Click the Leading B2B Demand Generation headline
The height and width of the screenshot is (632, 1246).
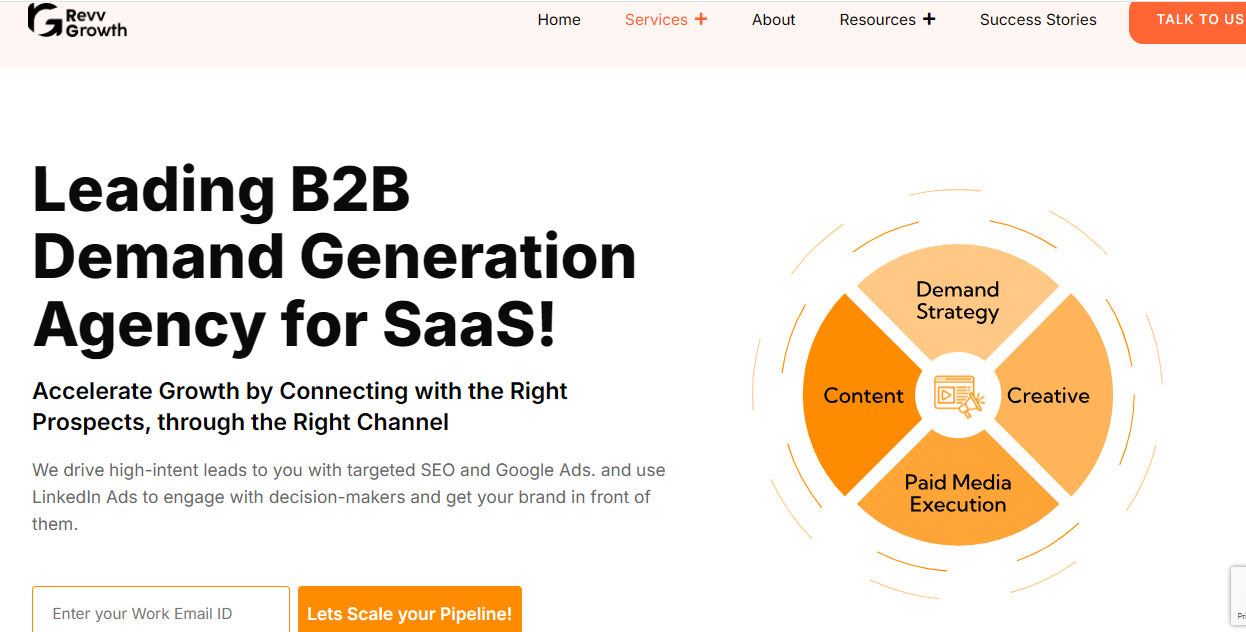click(x=334, y=256)
